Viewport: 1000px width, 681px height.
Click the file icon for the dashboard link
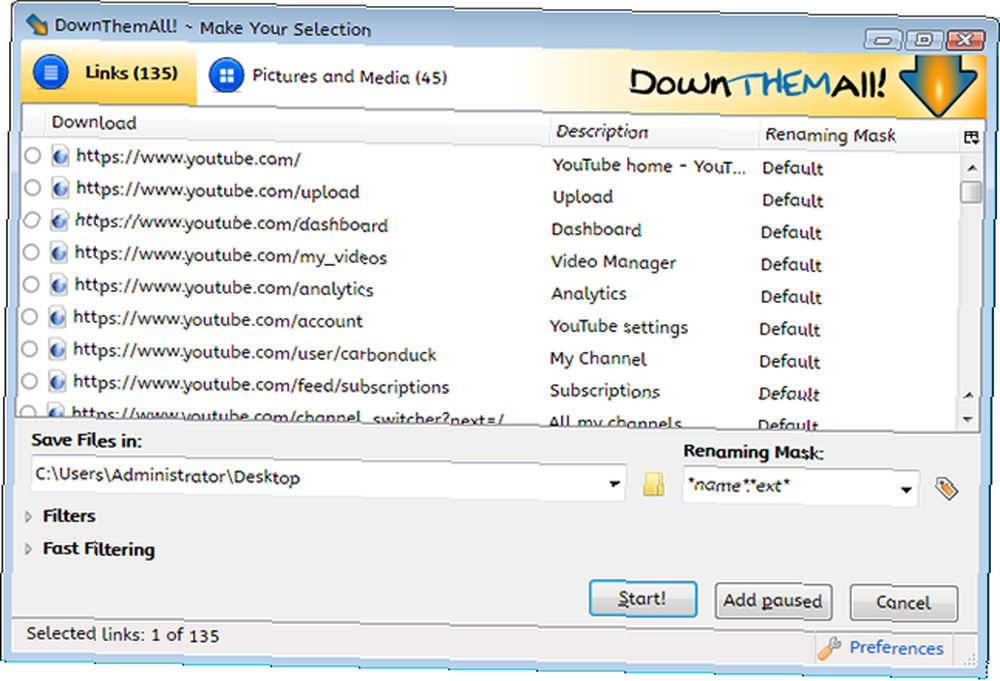click(x=59, y=221)
